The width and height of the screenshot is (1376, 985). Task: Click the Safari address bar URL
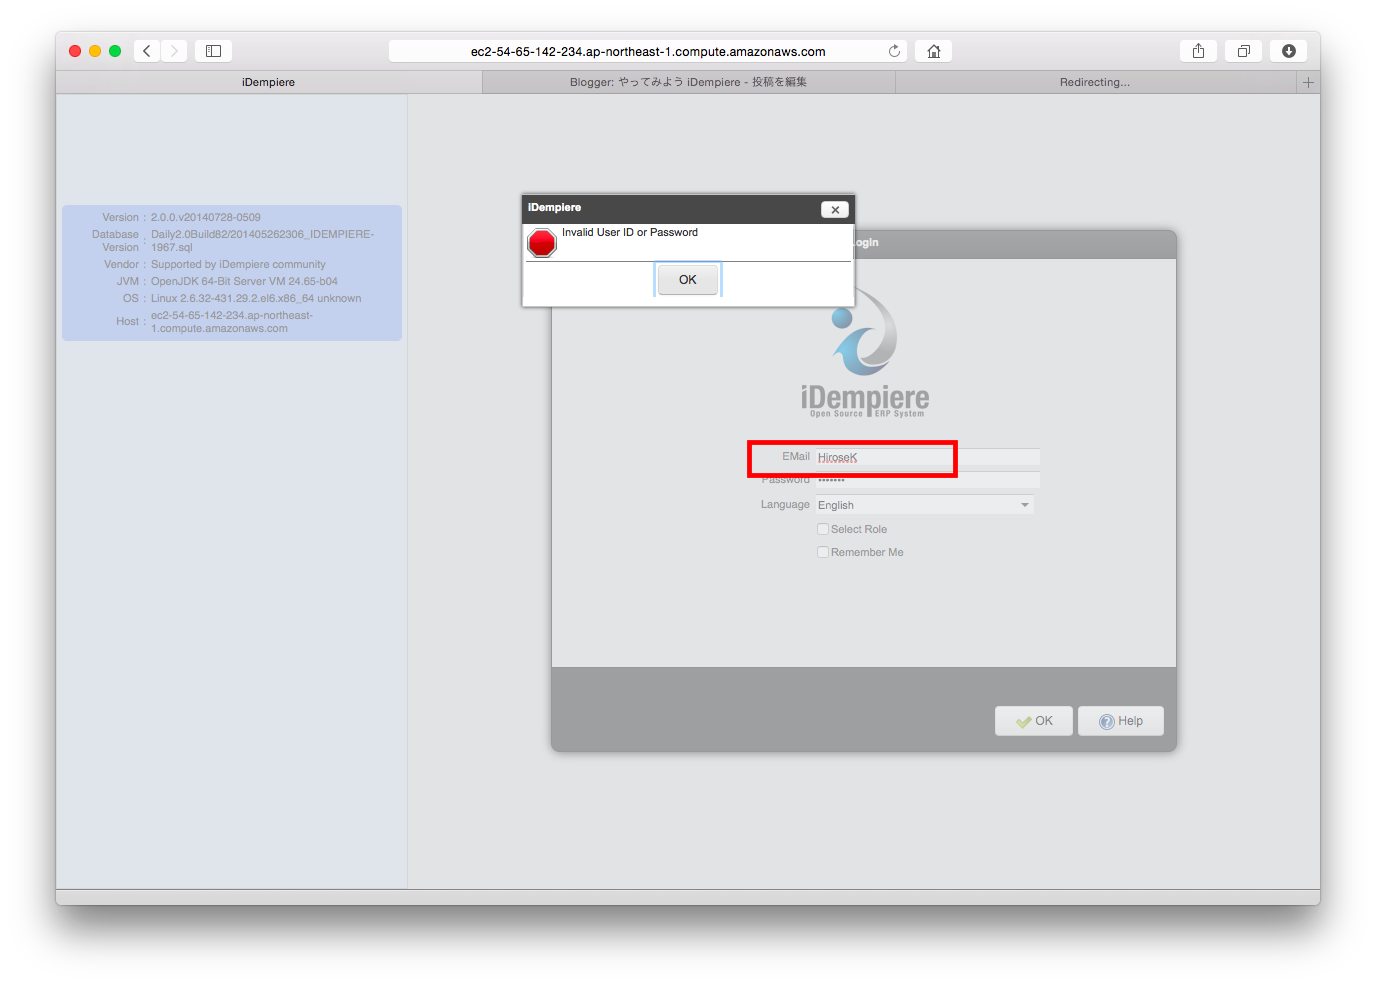[x=648, y=51]
